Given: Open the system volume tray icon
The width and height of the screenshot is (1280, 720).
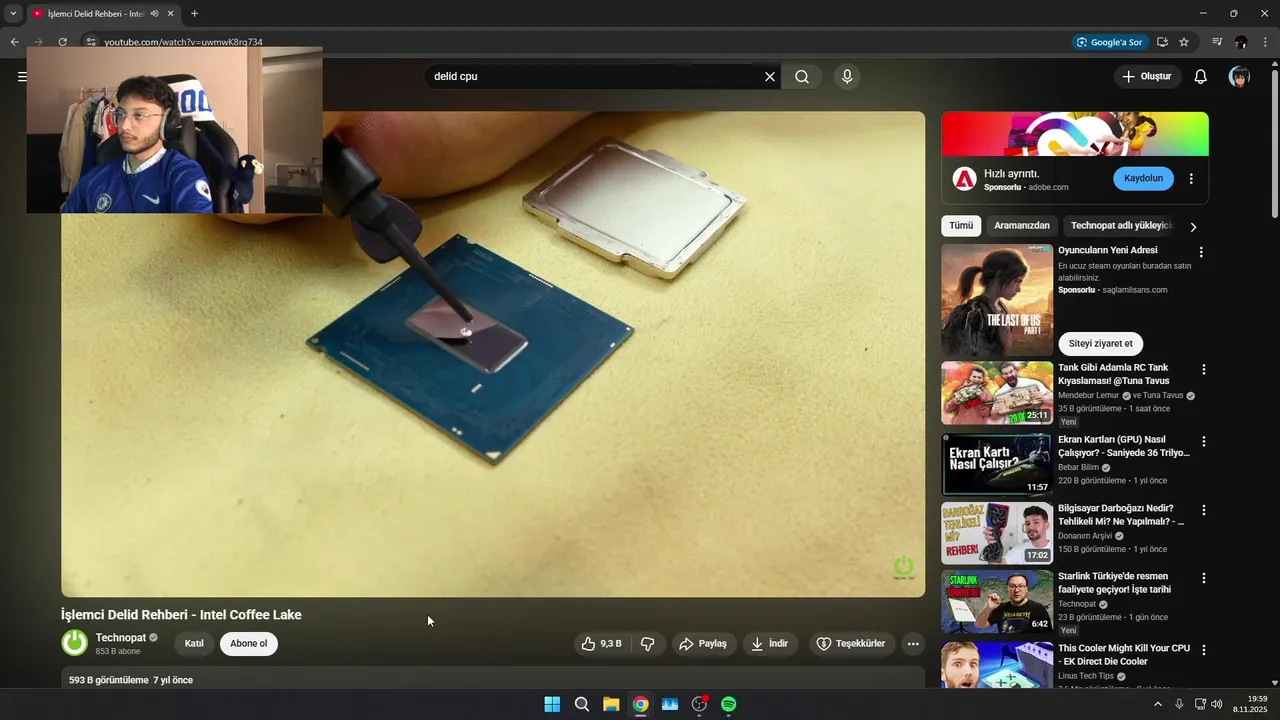Looking at the screenshot, I should tap(1216, 704).
